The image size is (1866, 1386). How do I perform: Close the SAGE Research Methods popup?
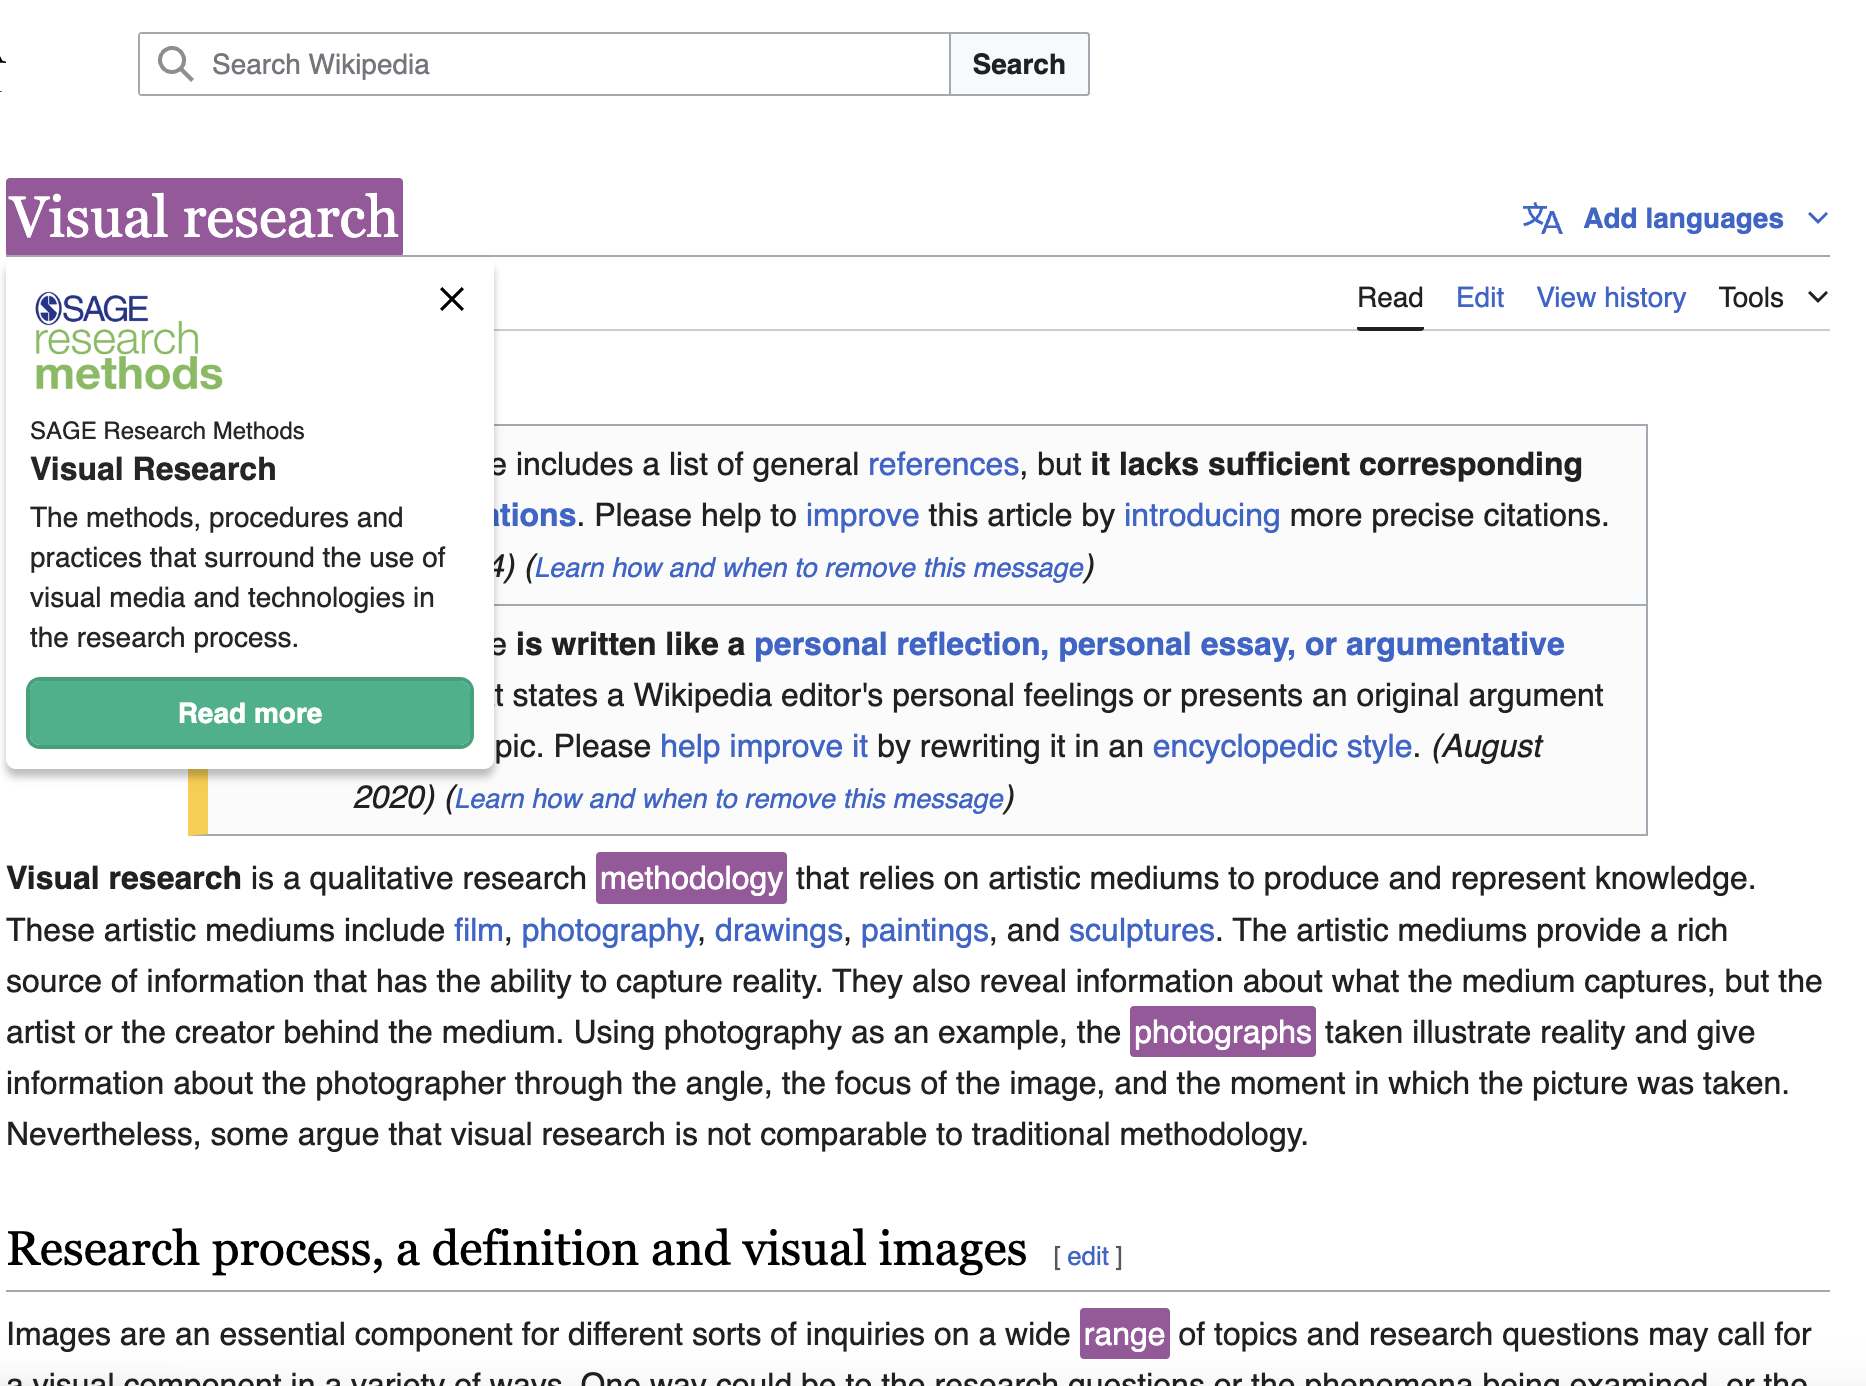pyautogui.click(x=452, y=299)
